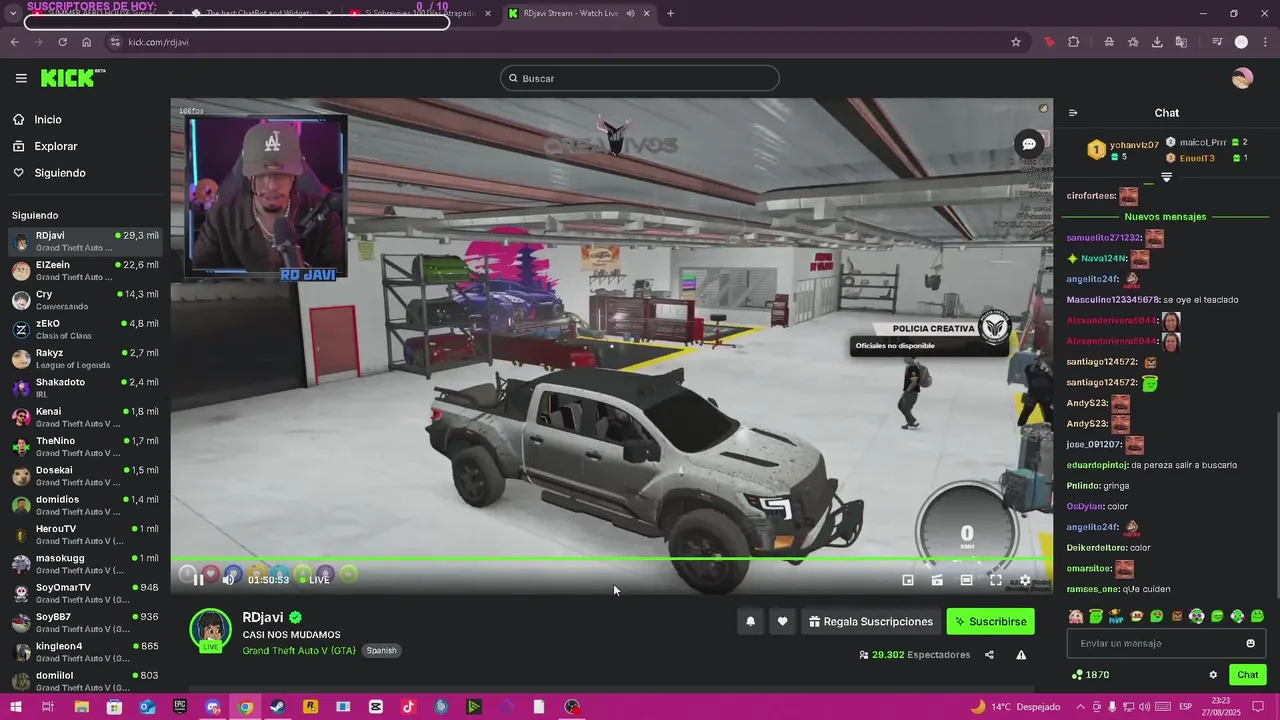This screenshot has height=720, width=1280.
Task: Select the first quick emote in chat
Action: point(1076,616)
